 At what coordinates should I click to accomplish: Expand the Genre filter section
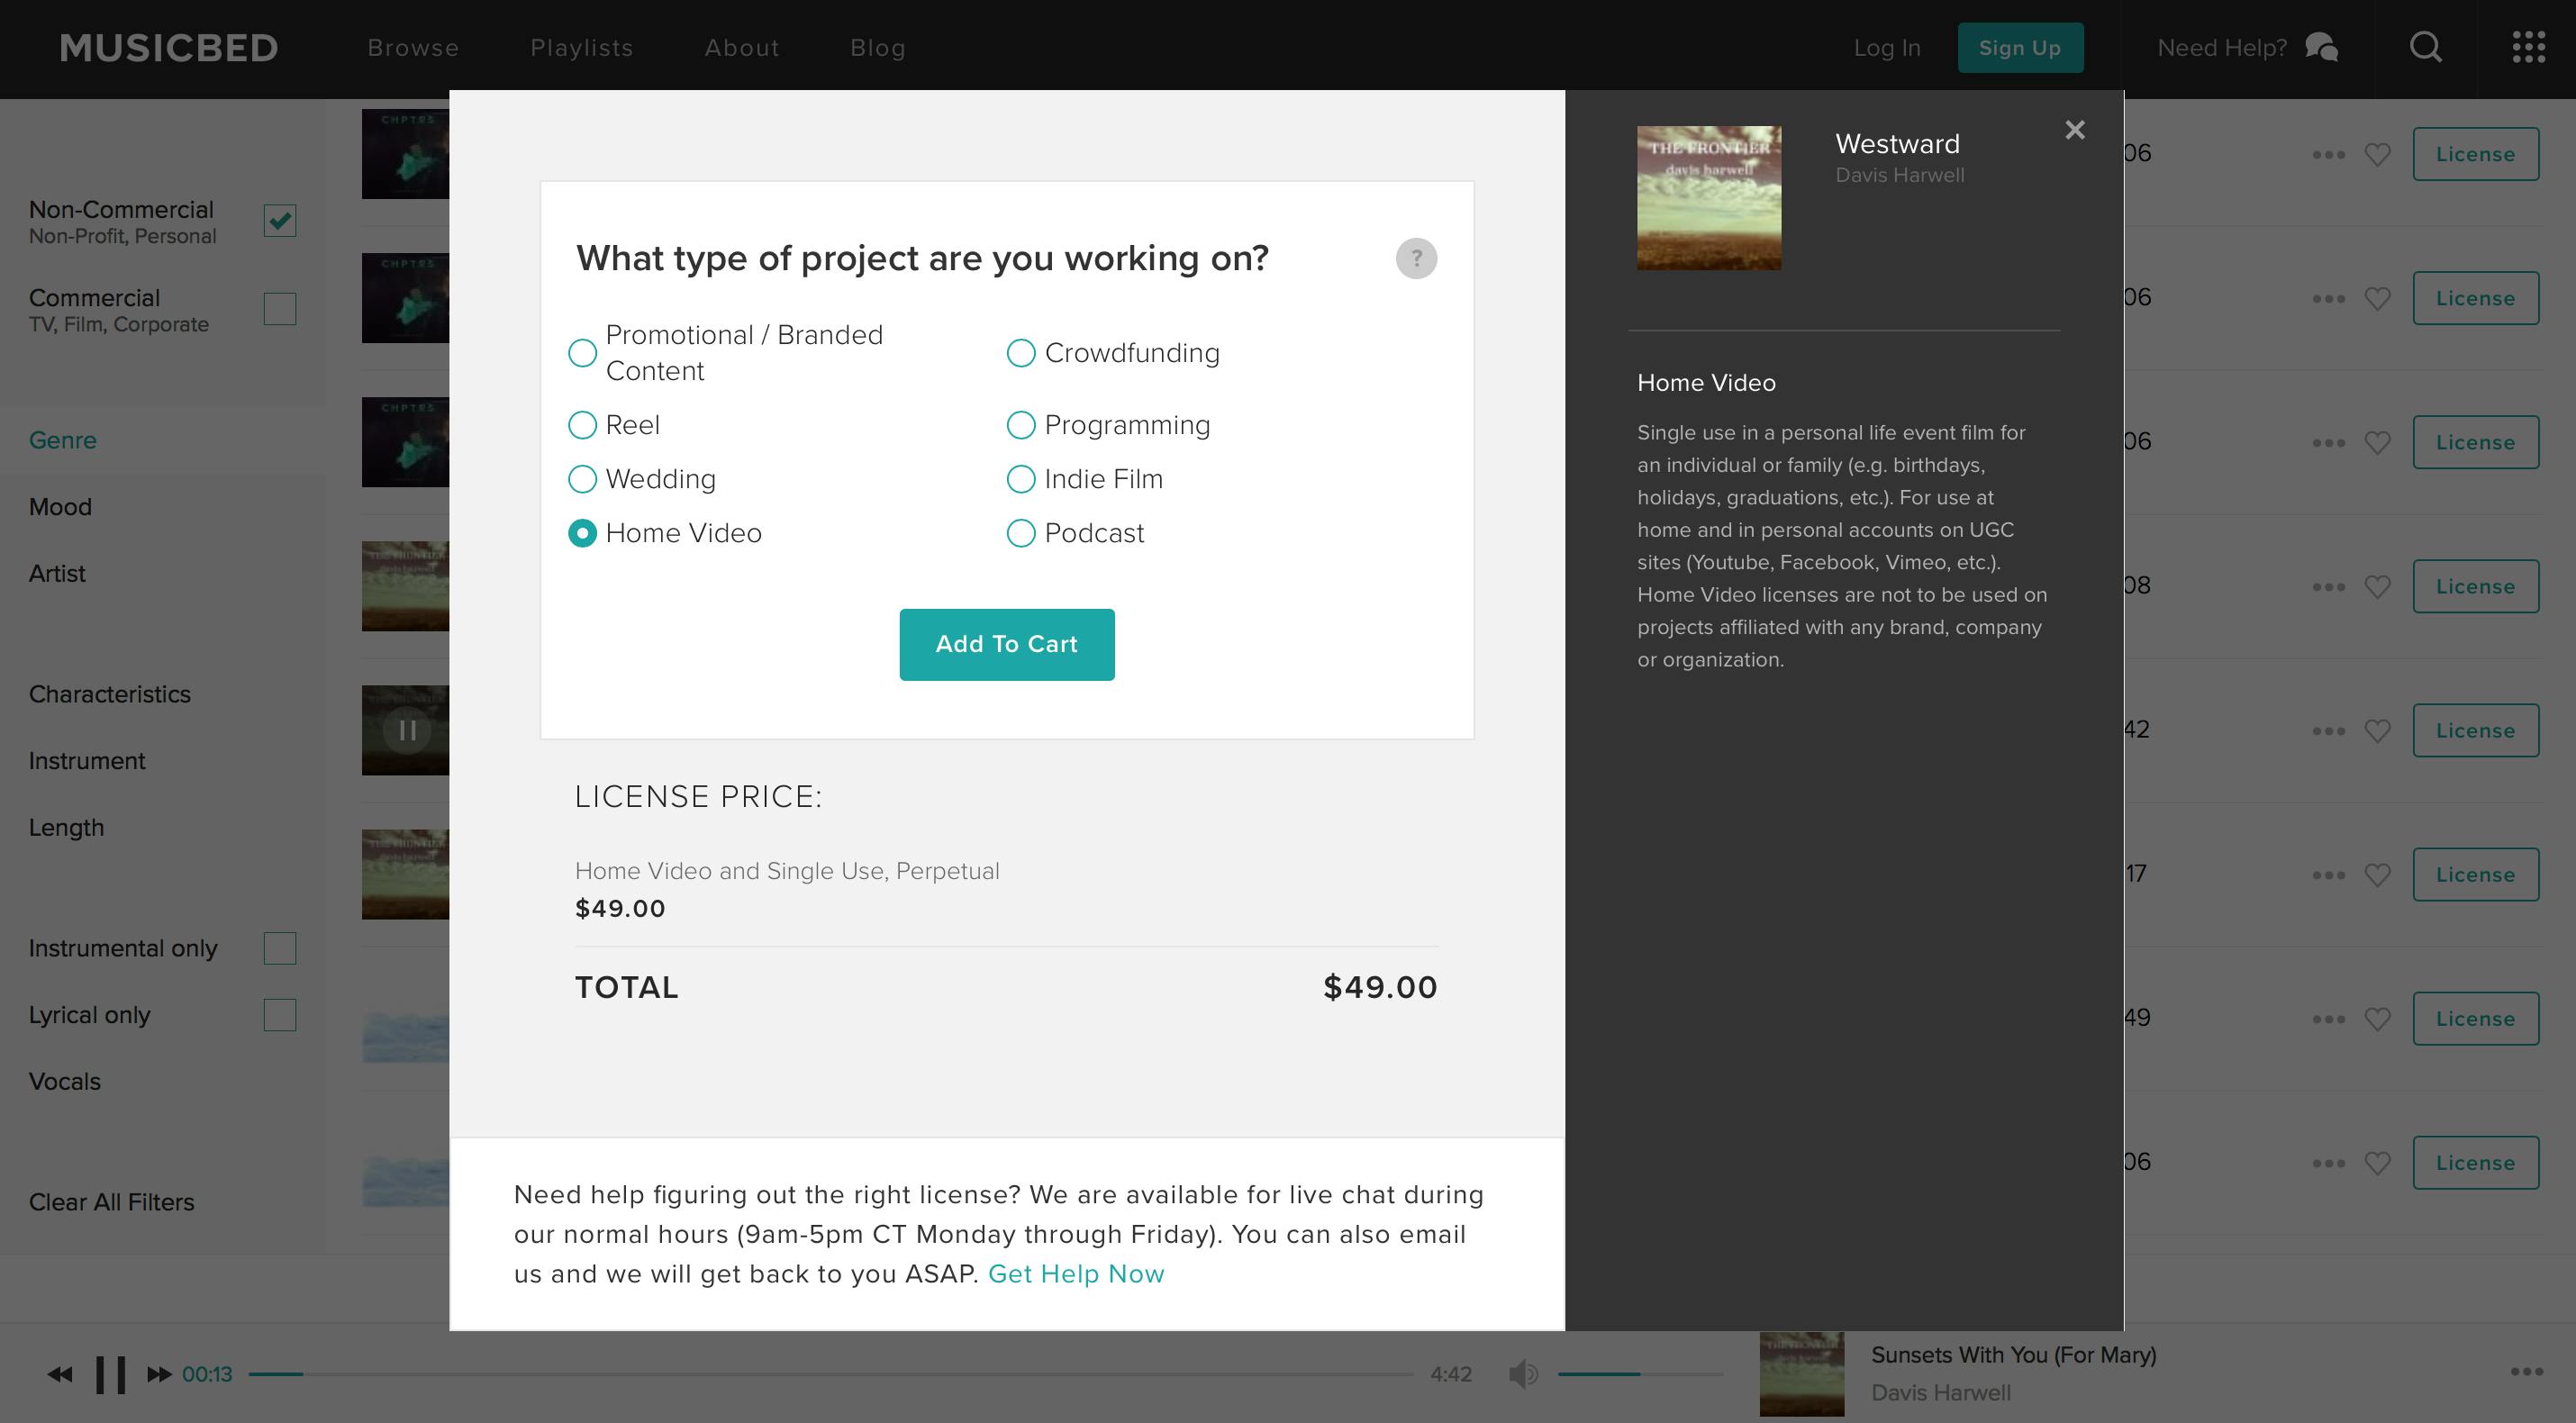(63, 440)
